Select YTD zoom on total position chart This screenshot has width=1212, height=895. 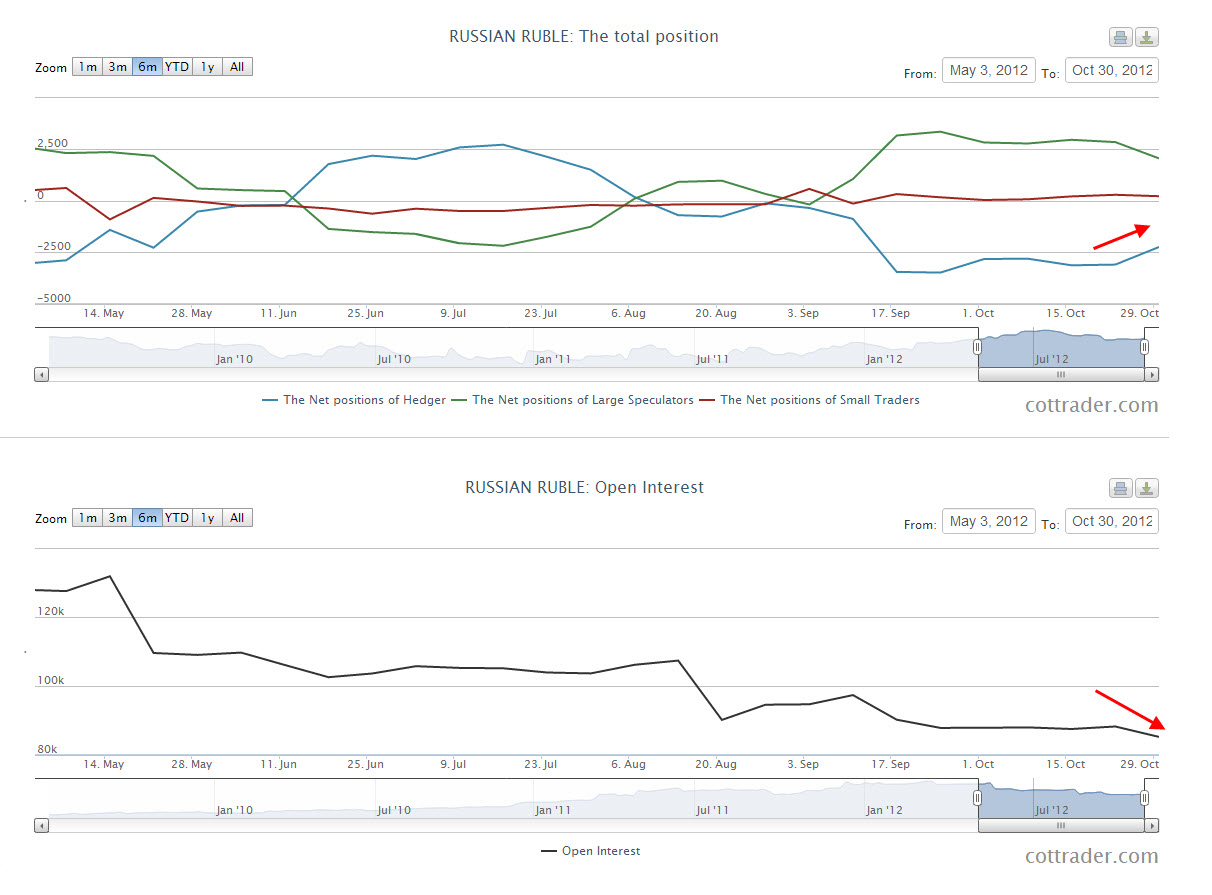pyautogui.click(x=177, y=67)
